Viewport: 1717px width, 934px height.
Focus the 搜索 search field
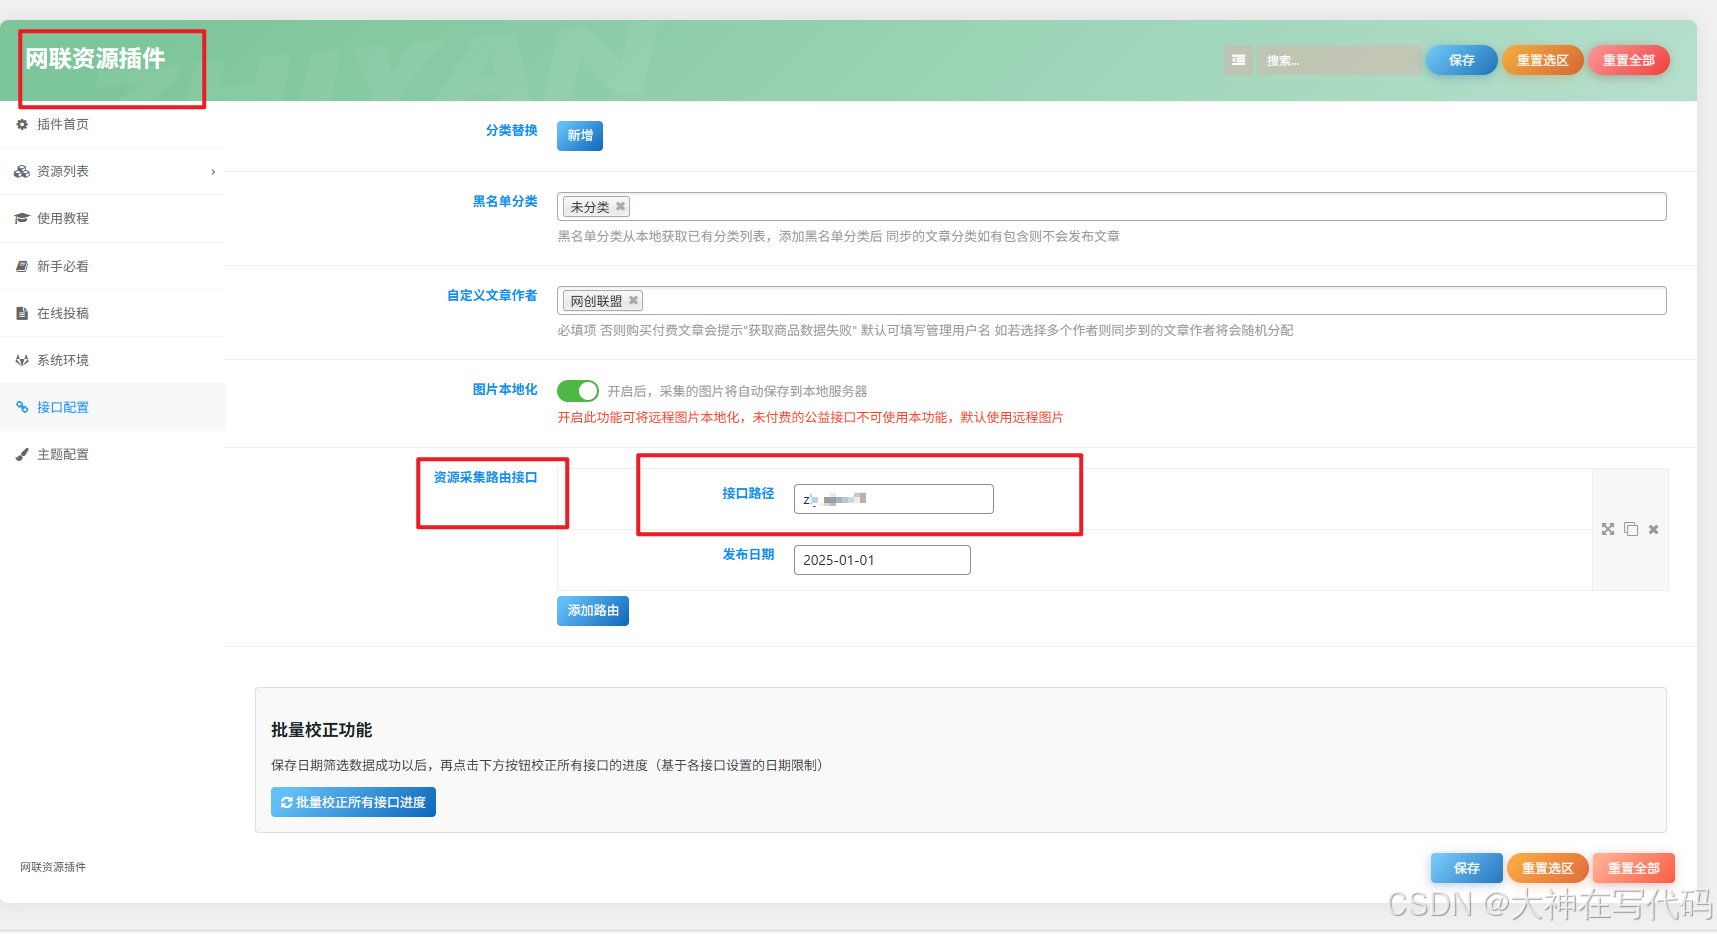(x=1338, y=60)
